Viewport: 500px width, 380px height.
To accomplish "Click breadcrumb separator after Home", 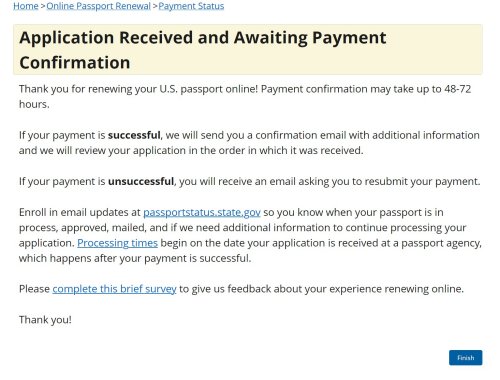I will [x=43, y=6].
